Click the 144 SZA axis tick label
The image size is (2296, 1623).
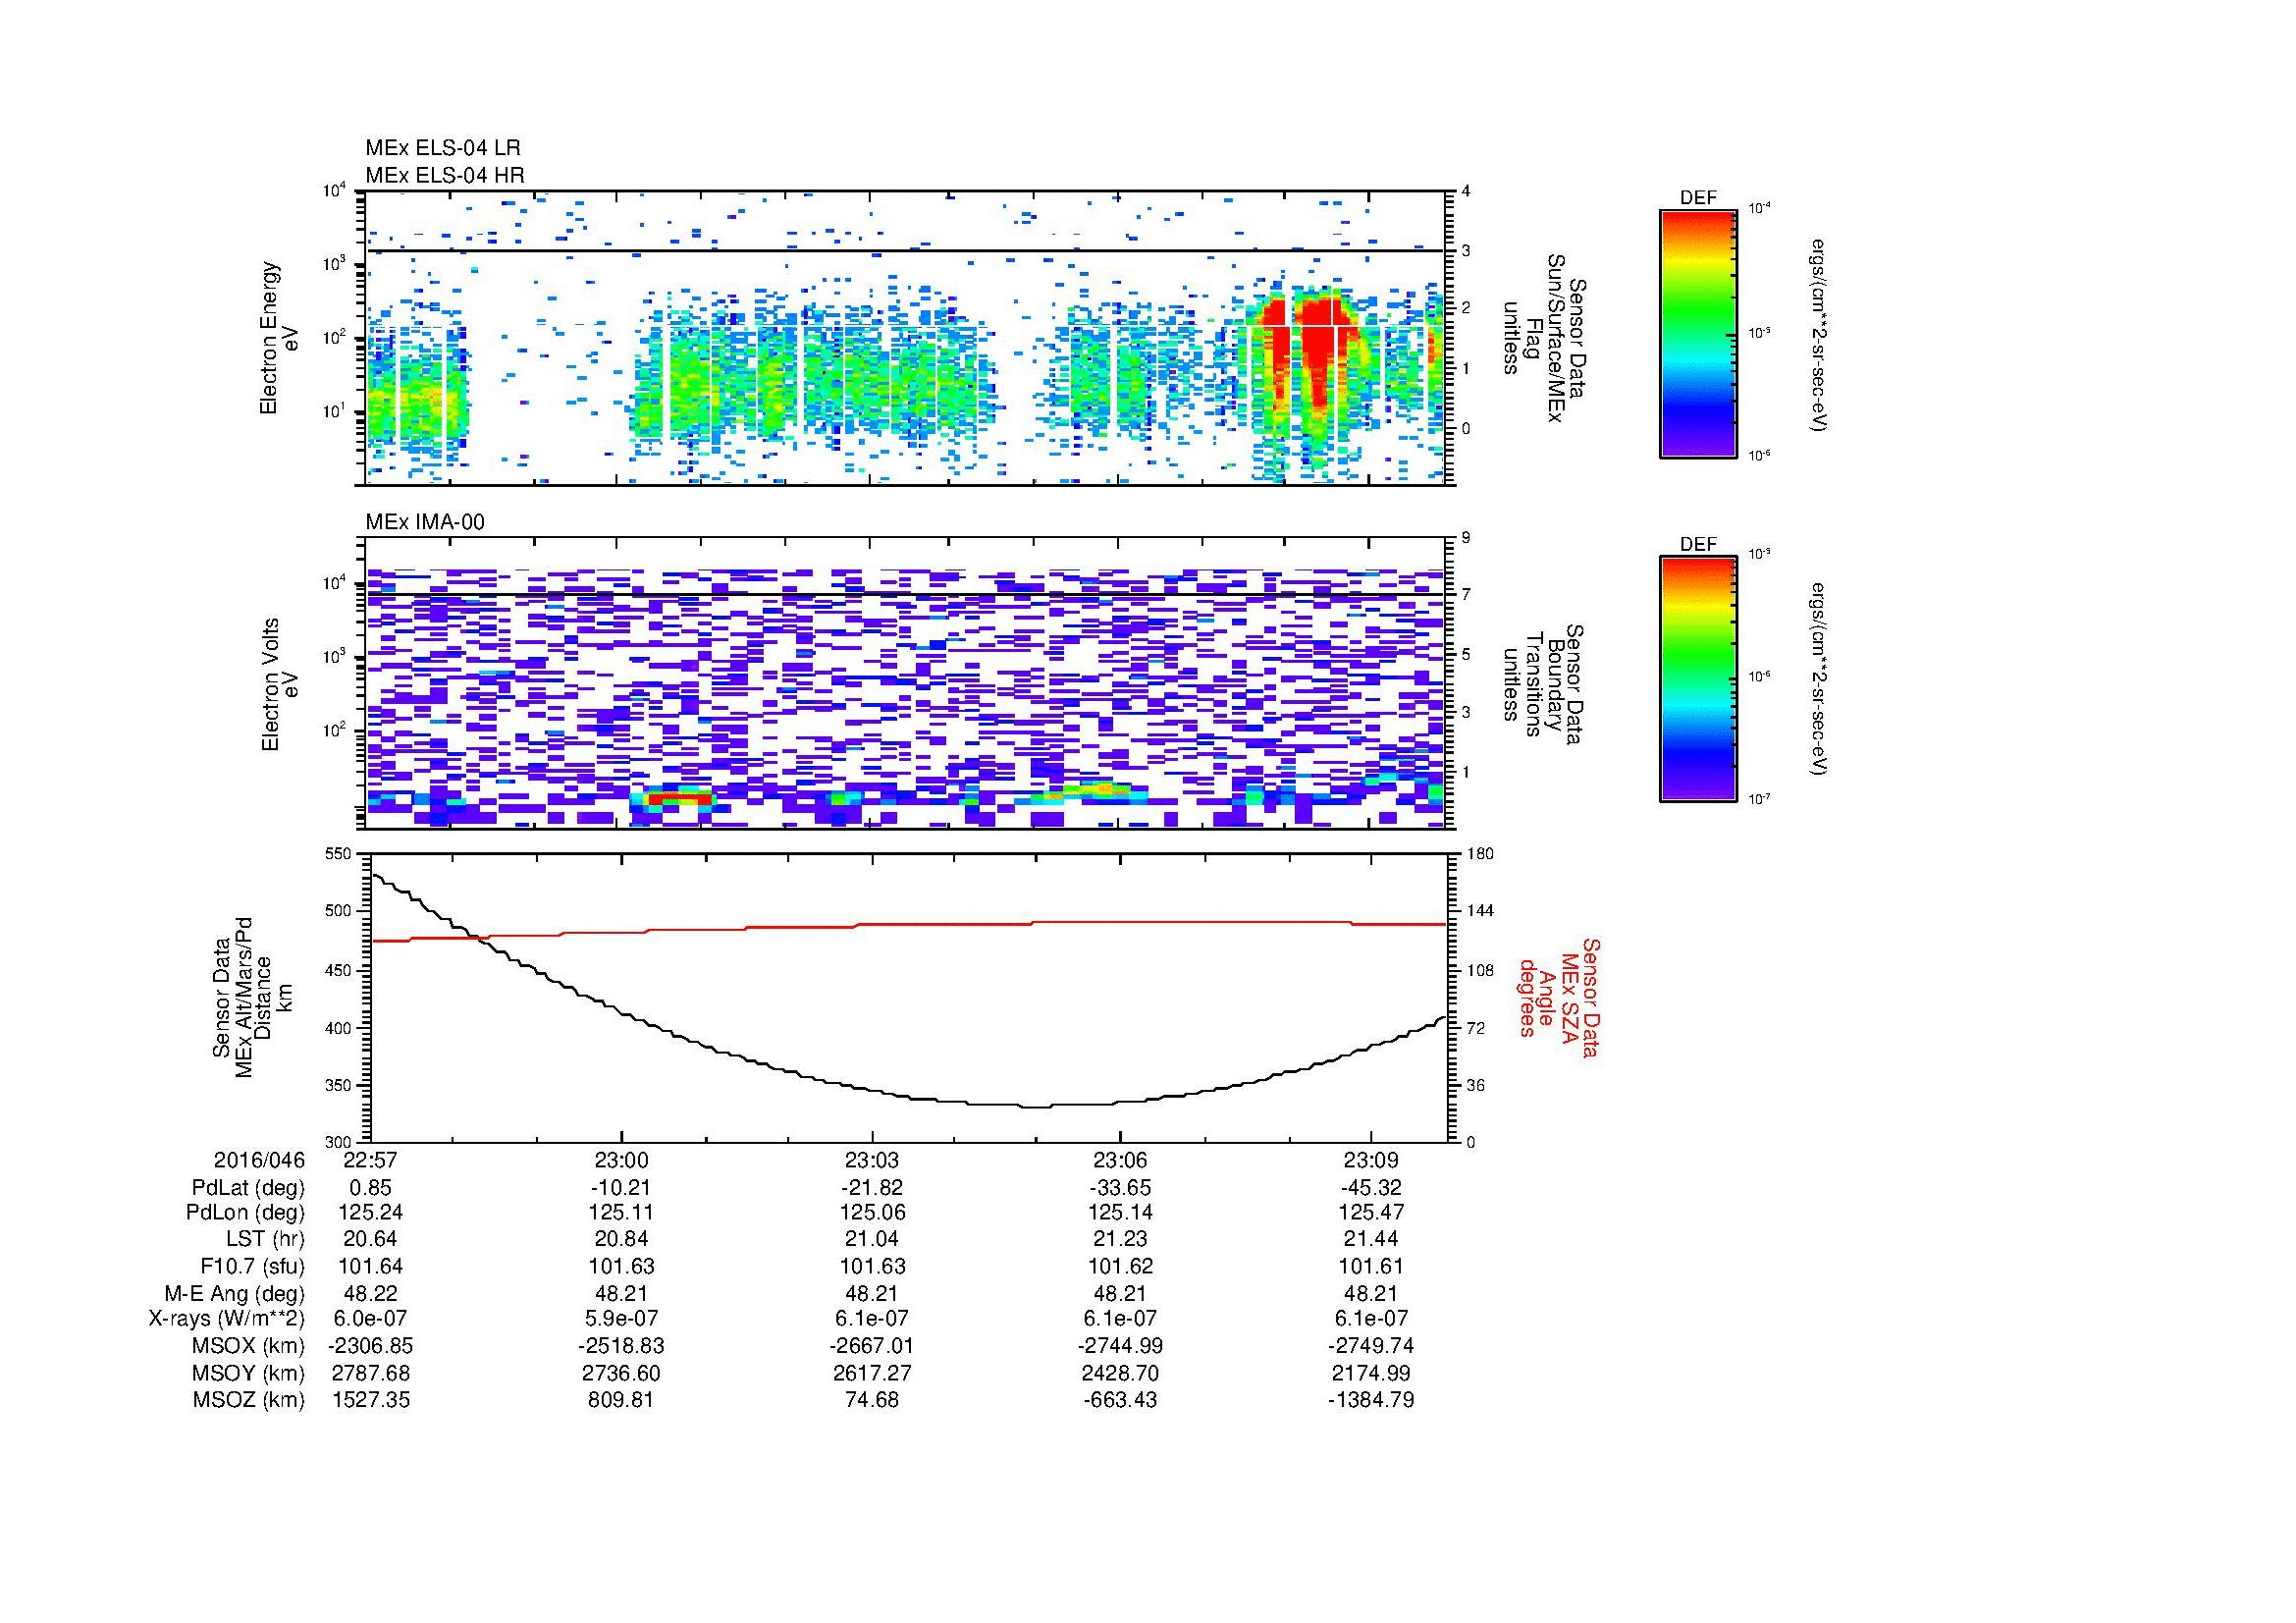coord(1480,911)
